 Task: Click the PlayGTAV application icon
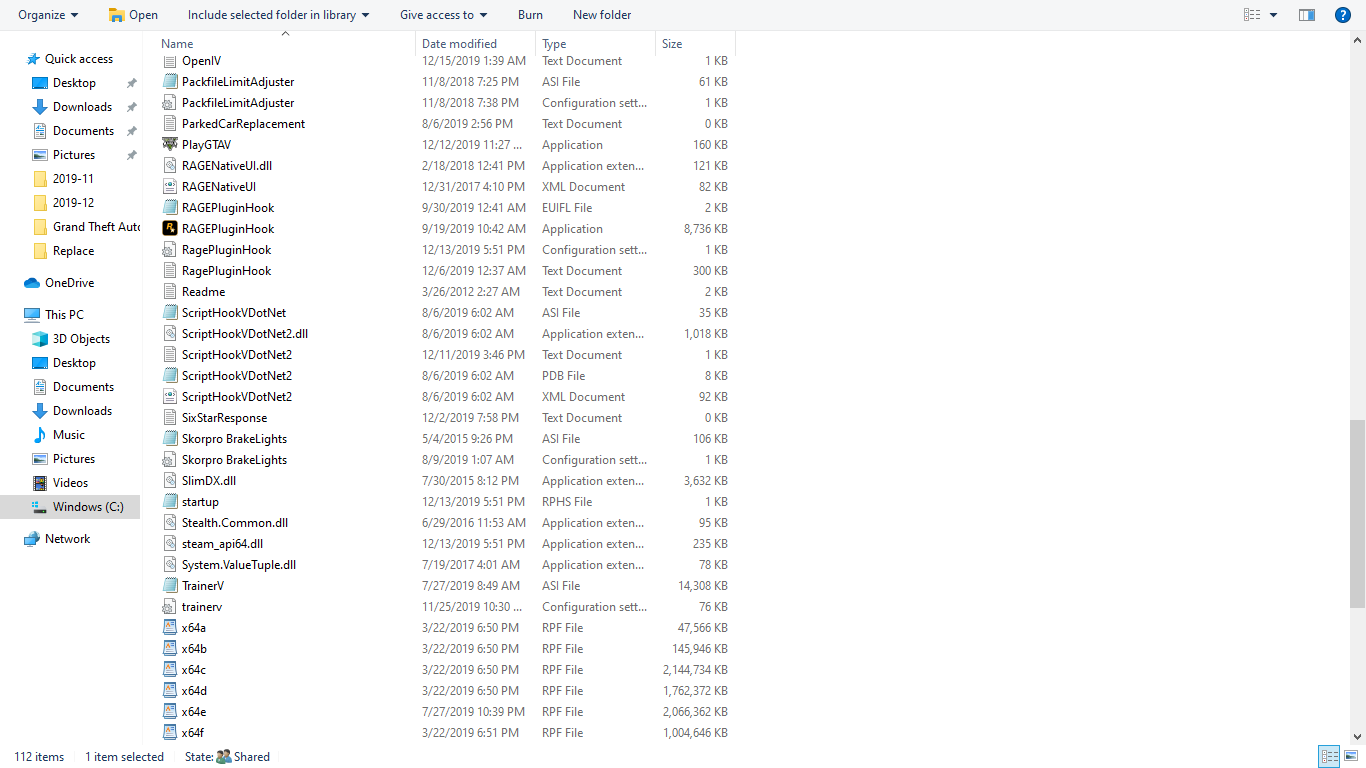[170, 145]
